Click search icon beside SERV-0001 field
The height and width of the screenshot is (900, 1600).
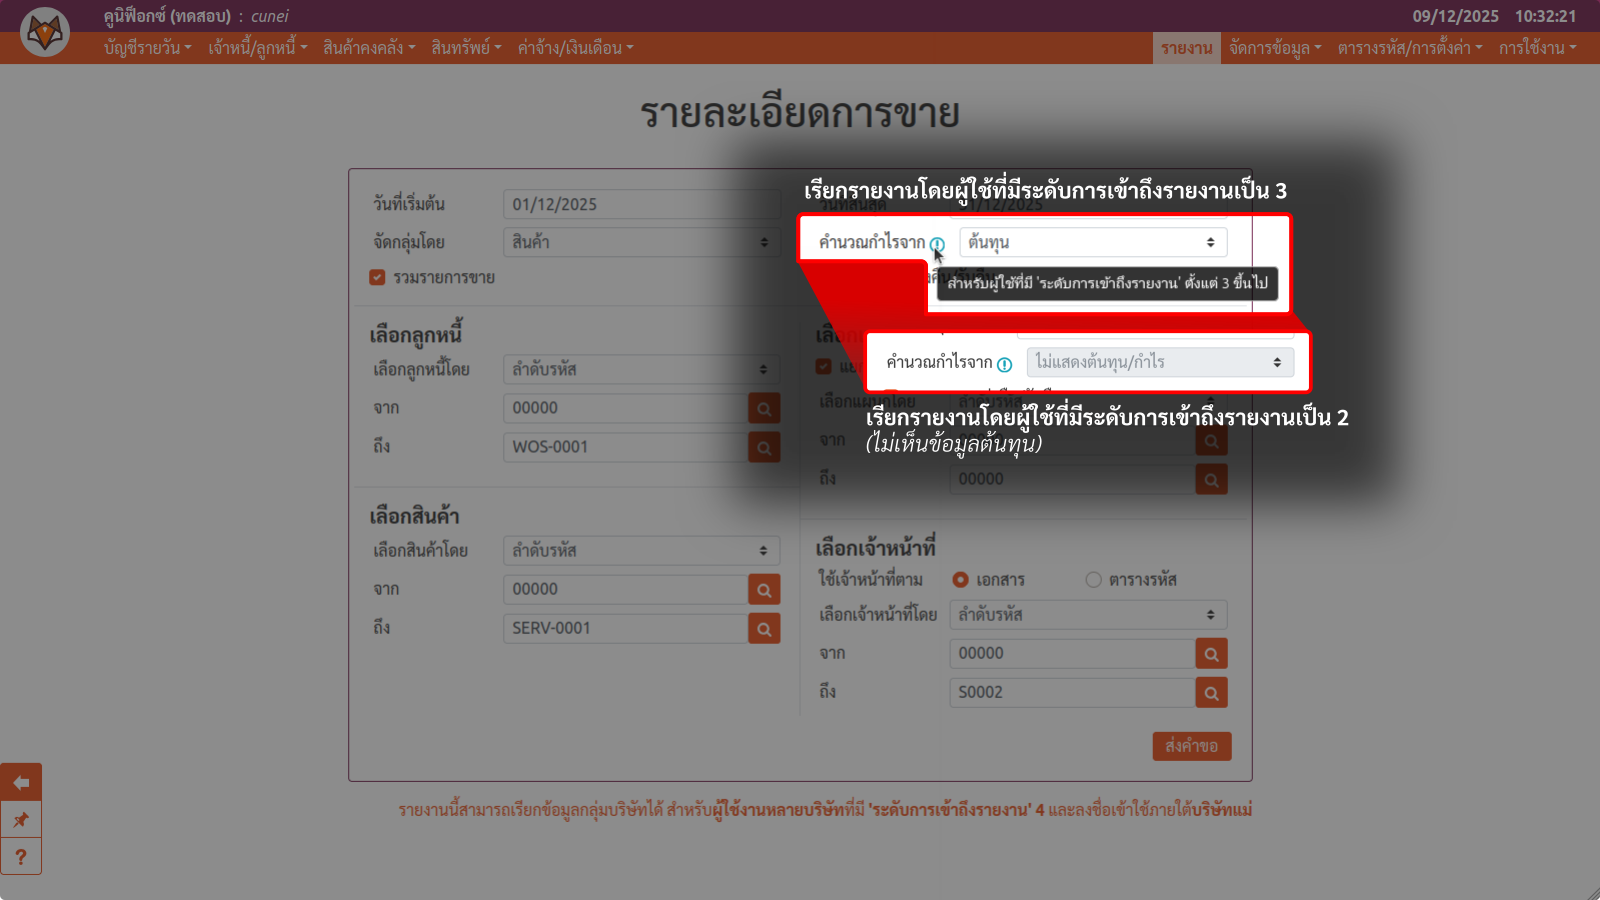764,628
